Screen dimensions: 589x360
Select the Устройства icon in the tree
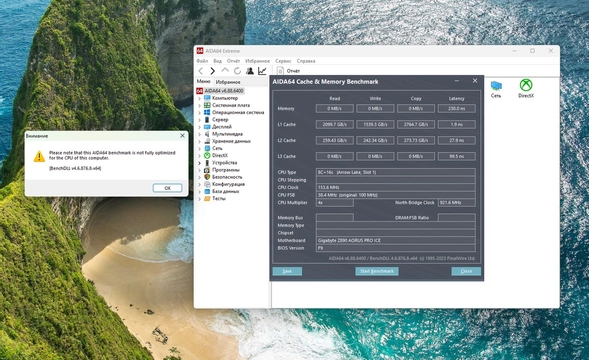pyautogui.click(x=207, y=163)
